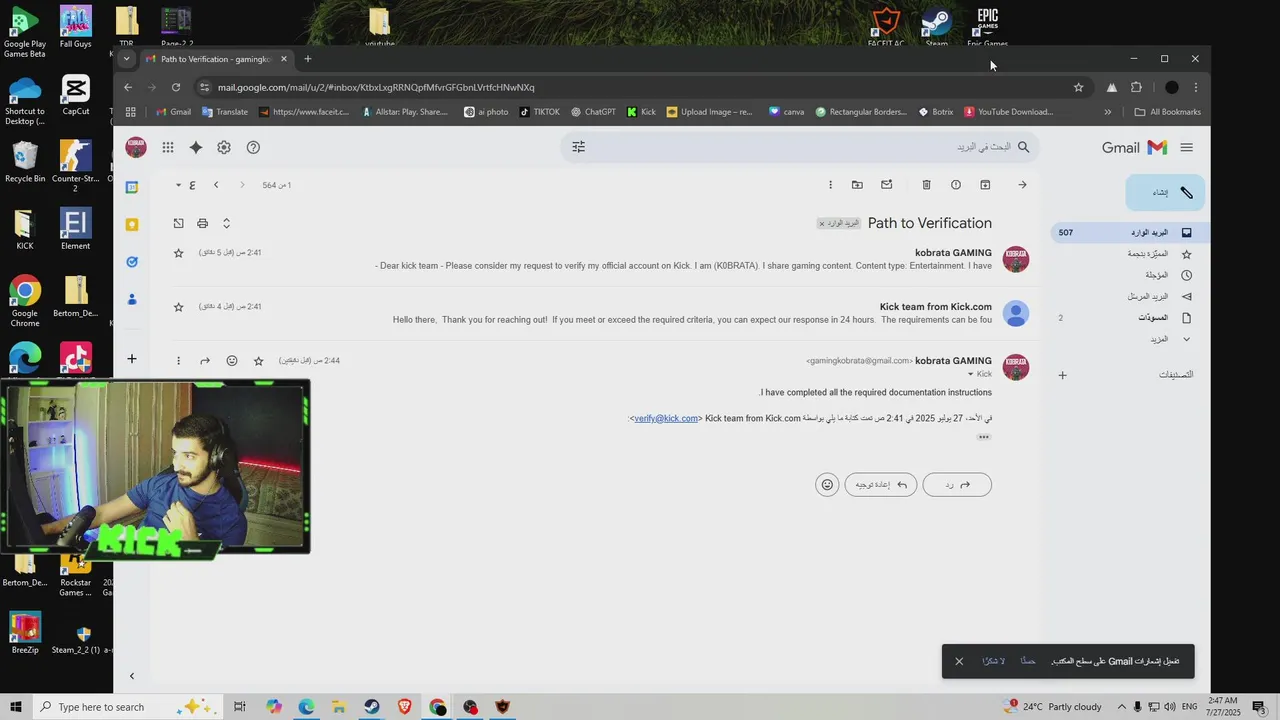The width and height of the screenshot is (1280, 720).
Task: Show search options filter sliders
Action: point(578,147)
